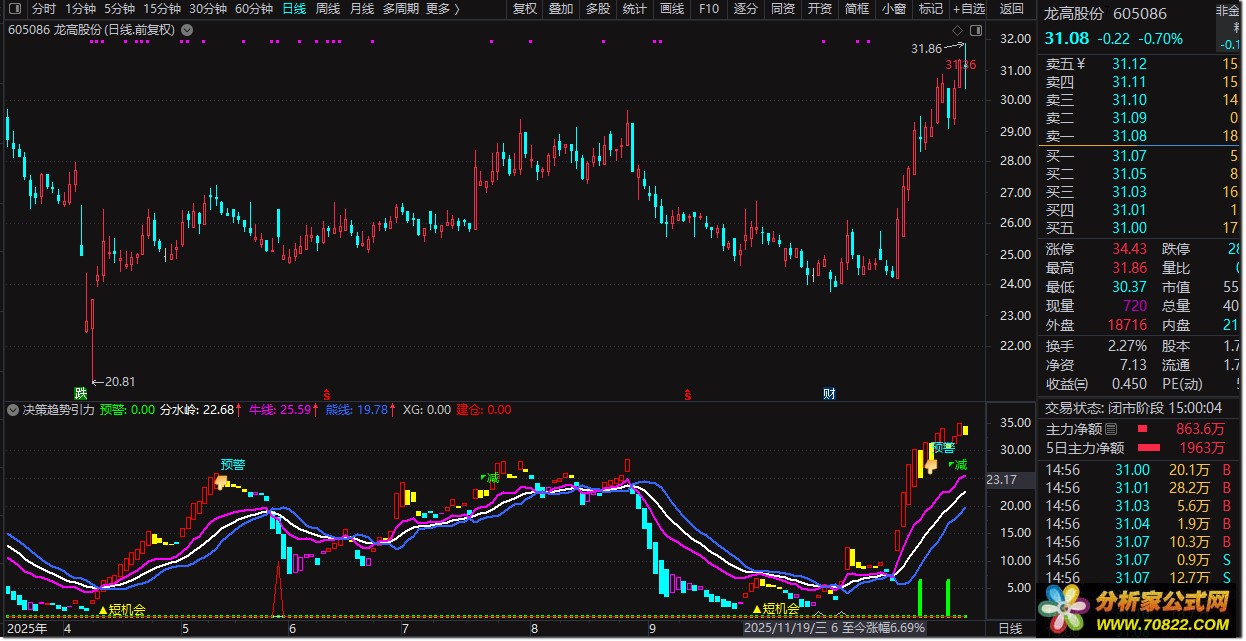The height and width of the screenshot is (641, 1246).
Task: Expand the 更多 periods list
Action: pos(442,9)
